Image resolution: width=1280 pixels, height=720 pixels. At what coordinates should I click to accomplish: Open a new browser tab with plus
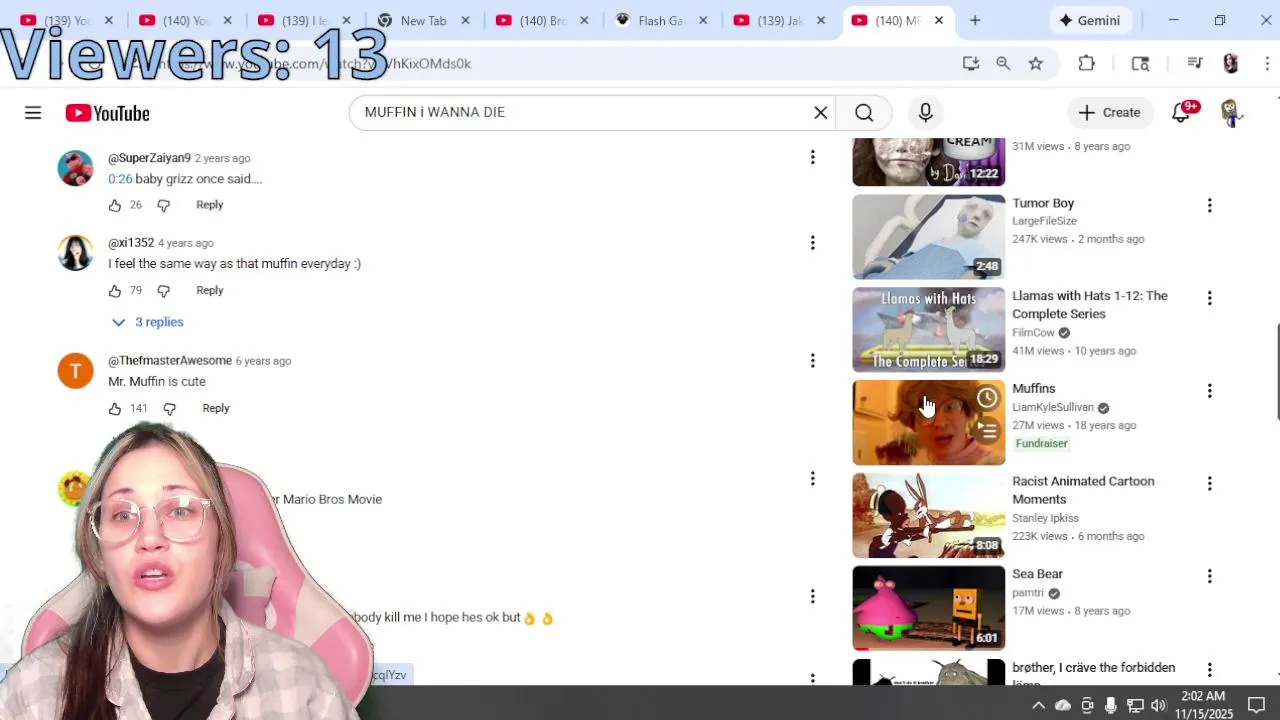click(975, 20)
